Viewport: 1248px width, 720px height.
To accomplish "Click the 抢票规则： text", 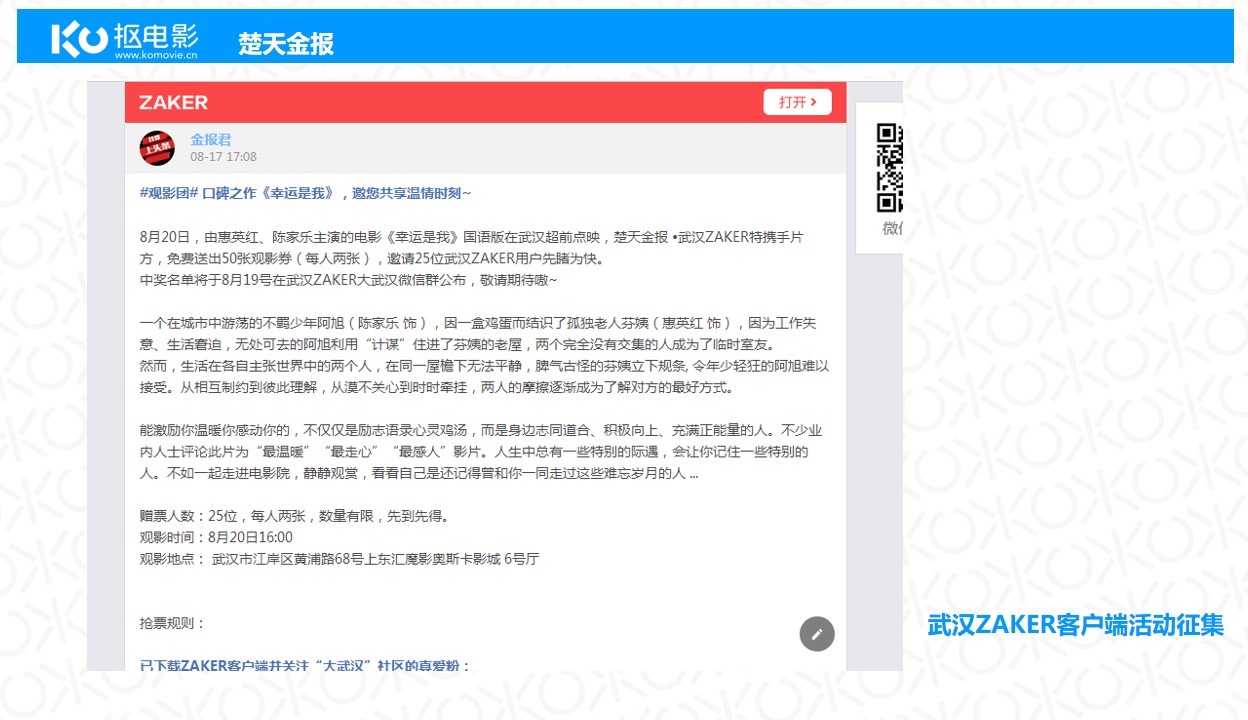I will [172, 623].
